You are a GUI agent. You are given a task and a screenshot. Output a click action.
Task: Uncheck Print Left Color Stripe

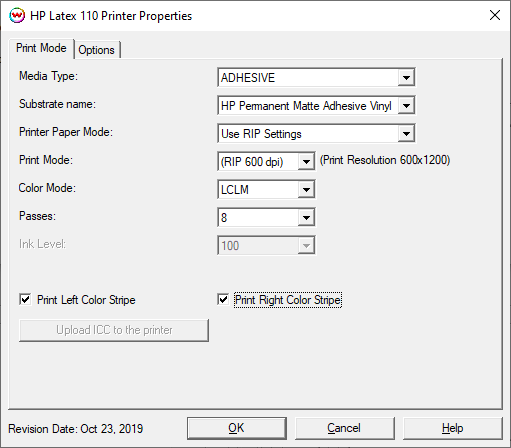[25, 299]
